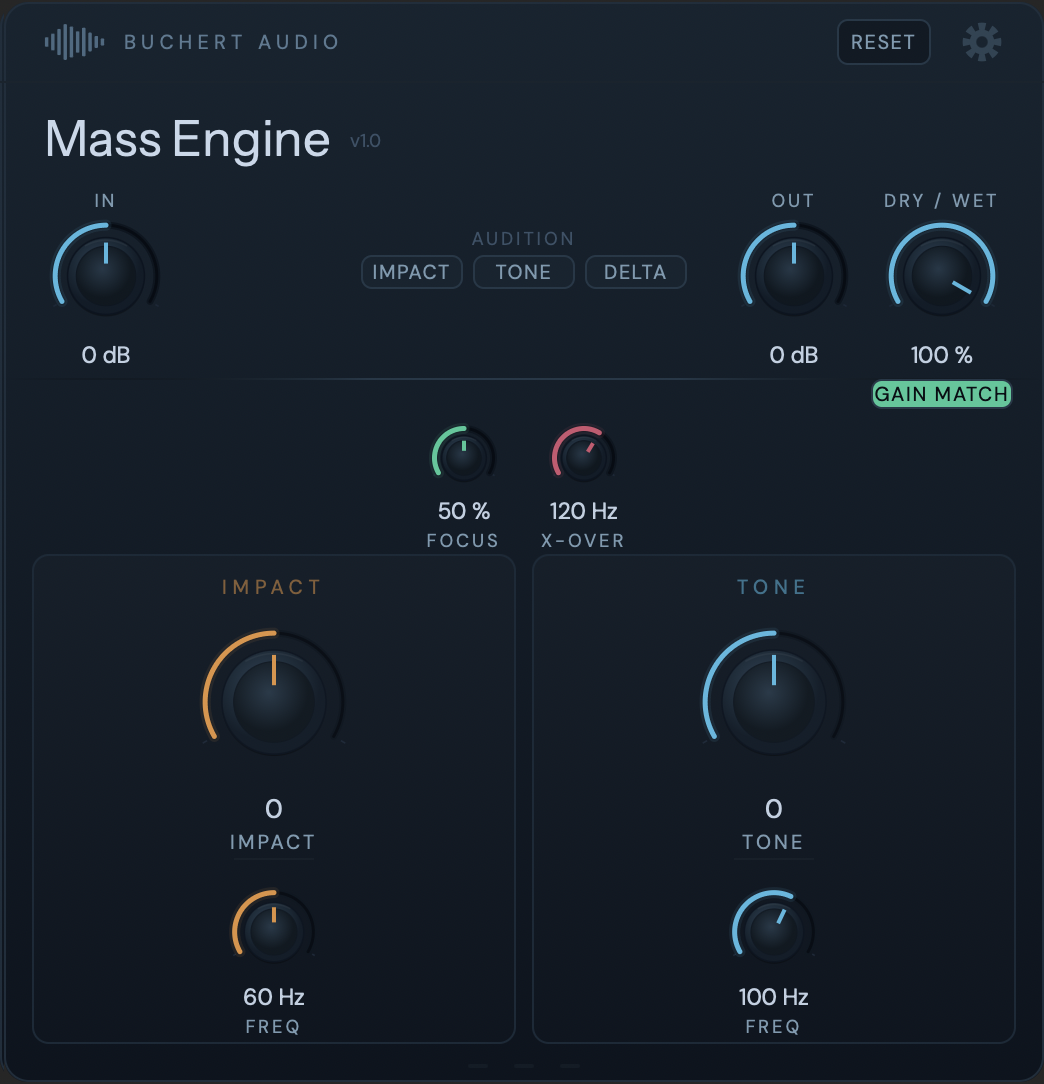
Task: Click the blue TONE FREQ knob
Action: click(772, 929)
